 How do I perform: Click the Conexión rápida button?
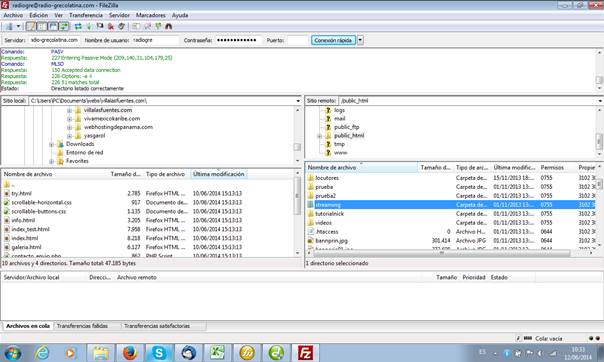333,40
